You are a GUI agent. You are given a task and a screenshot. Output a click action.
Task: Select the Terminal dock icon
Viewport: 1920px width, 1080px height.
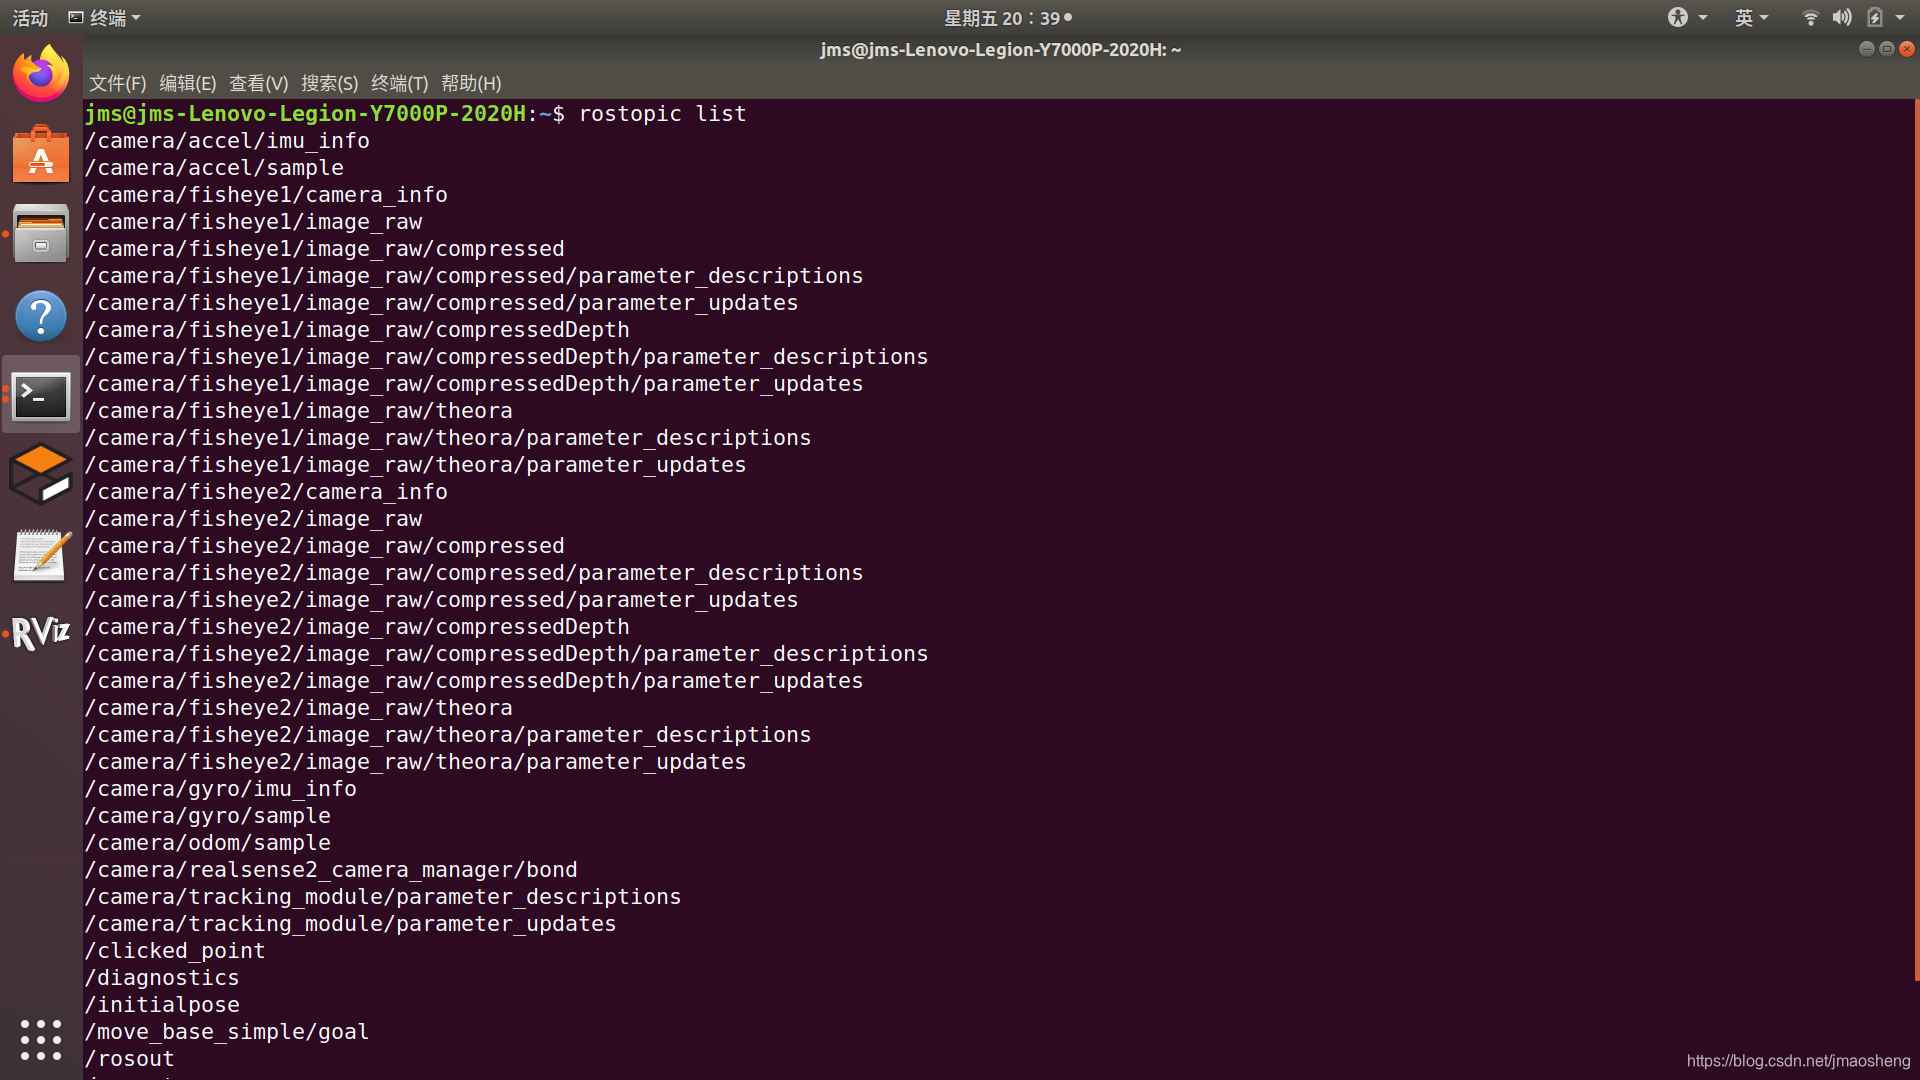41,396
